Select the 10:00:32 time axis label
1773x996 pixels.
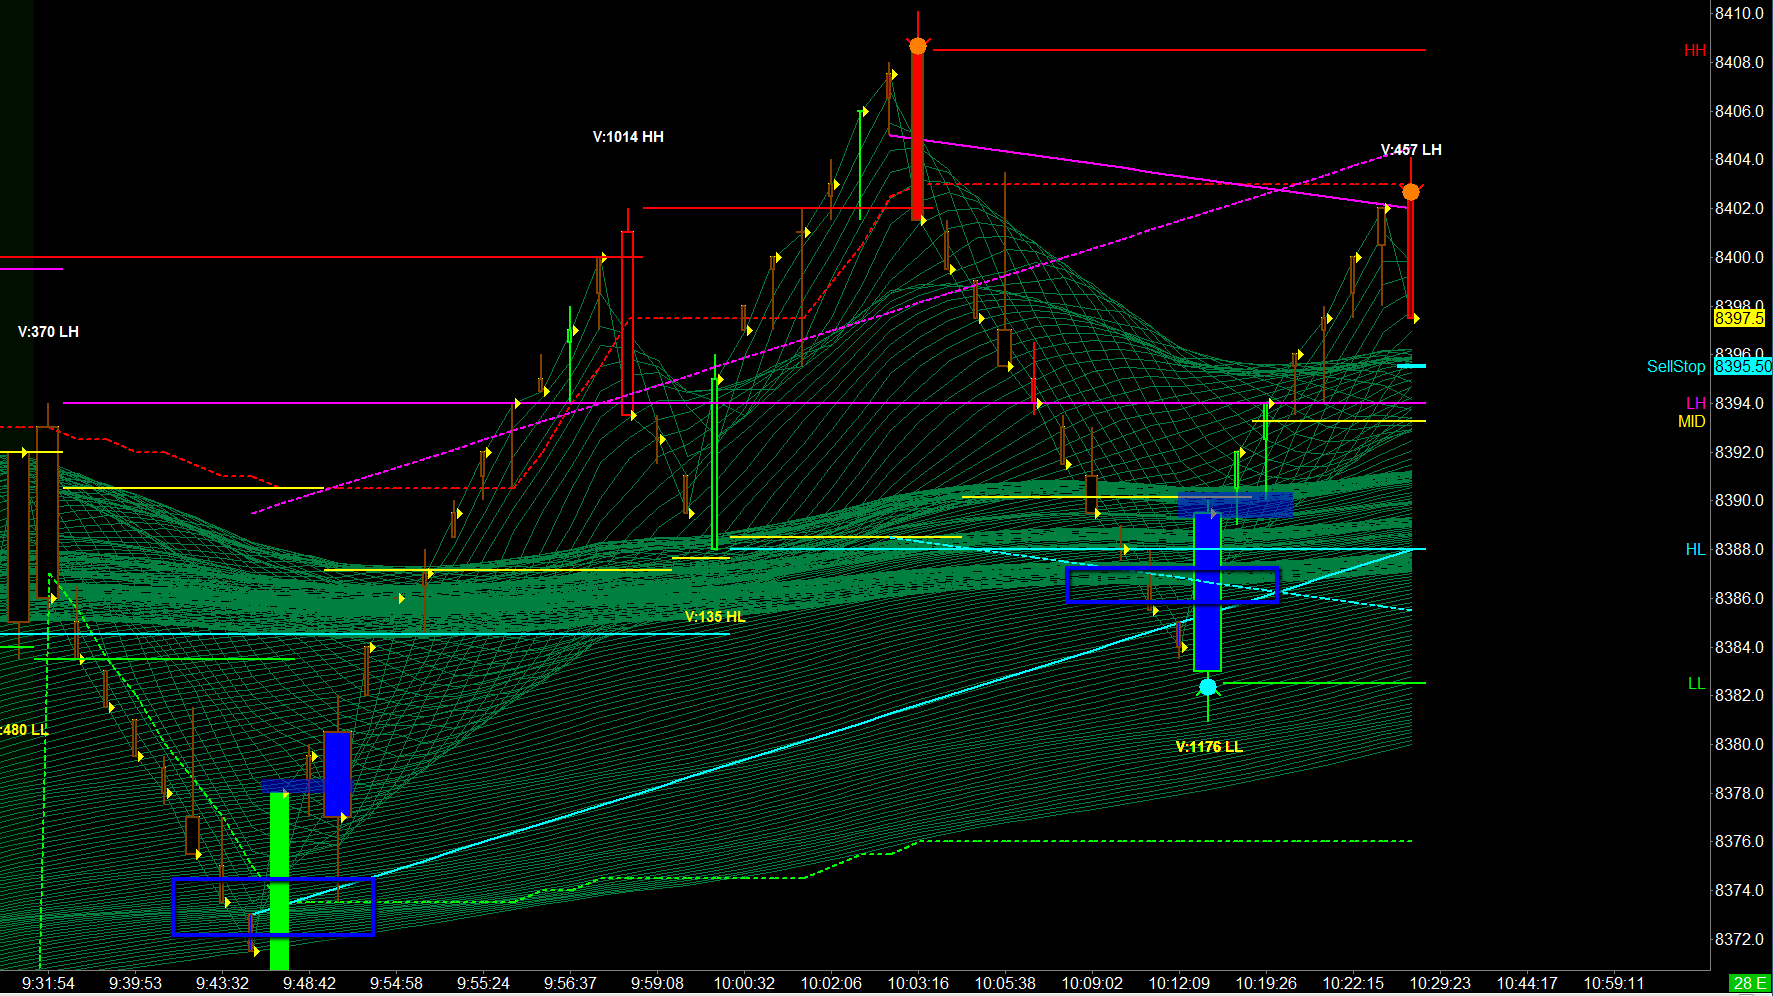[x=744, y=984]
